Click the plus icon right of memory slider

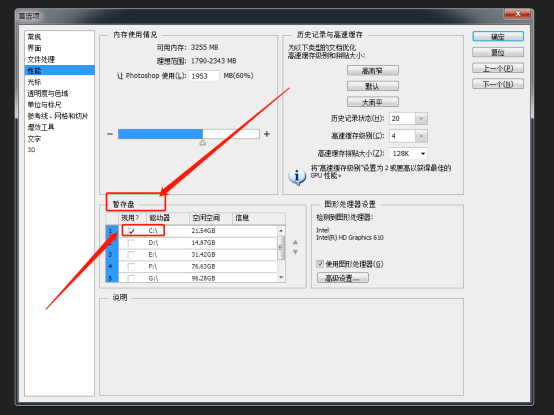coord(267,134)
